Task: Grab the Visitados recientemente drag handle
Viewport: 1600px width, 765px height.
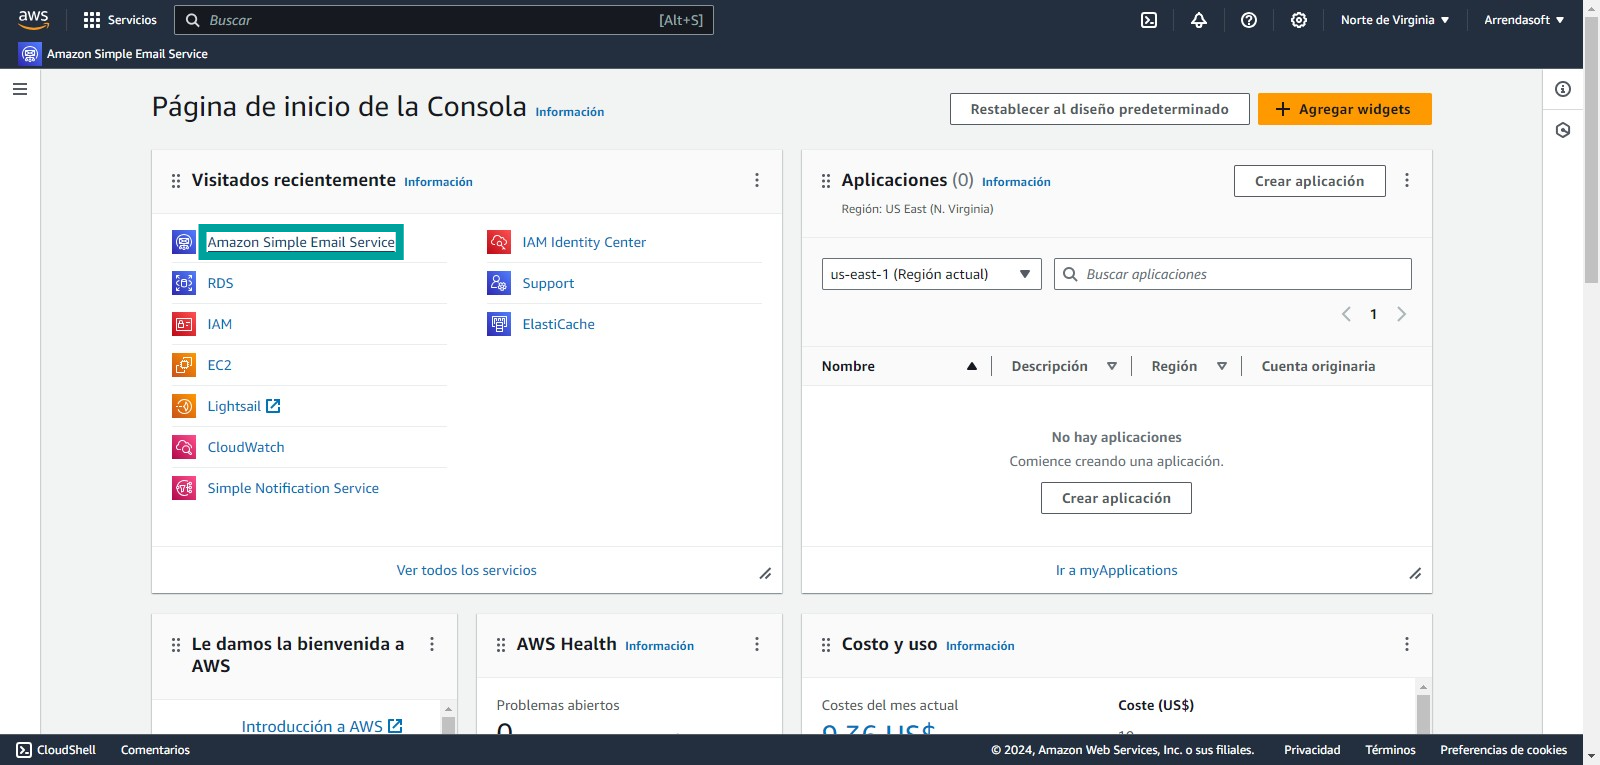Action: tap(176, 181)
